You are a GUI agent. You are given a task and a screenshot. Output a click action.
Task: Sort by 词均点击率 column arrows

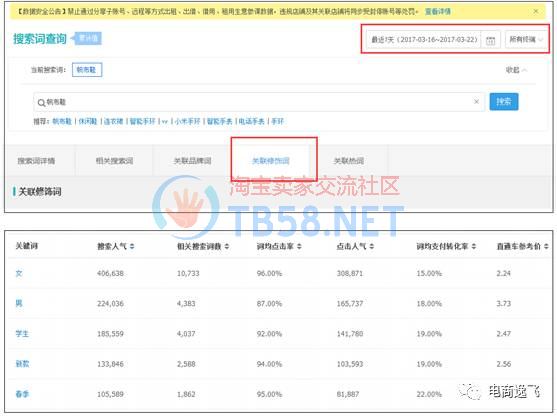click(x=299, y=246)
